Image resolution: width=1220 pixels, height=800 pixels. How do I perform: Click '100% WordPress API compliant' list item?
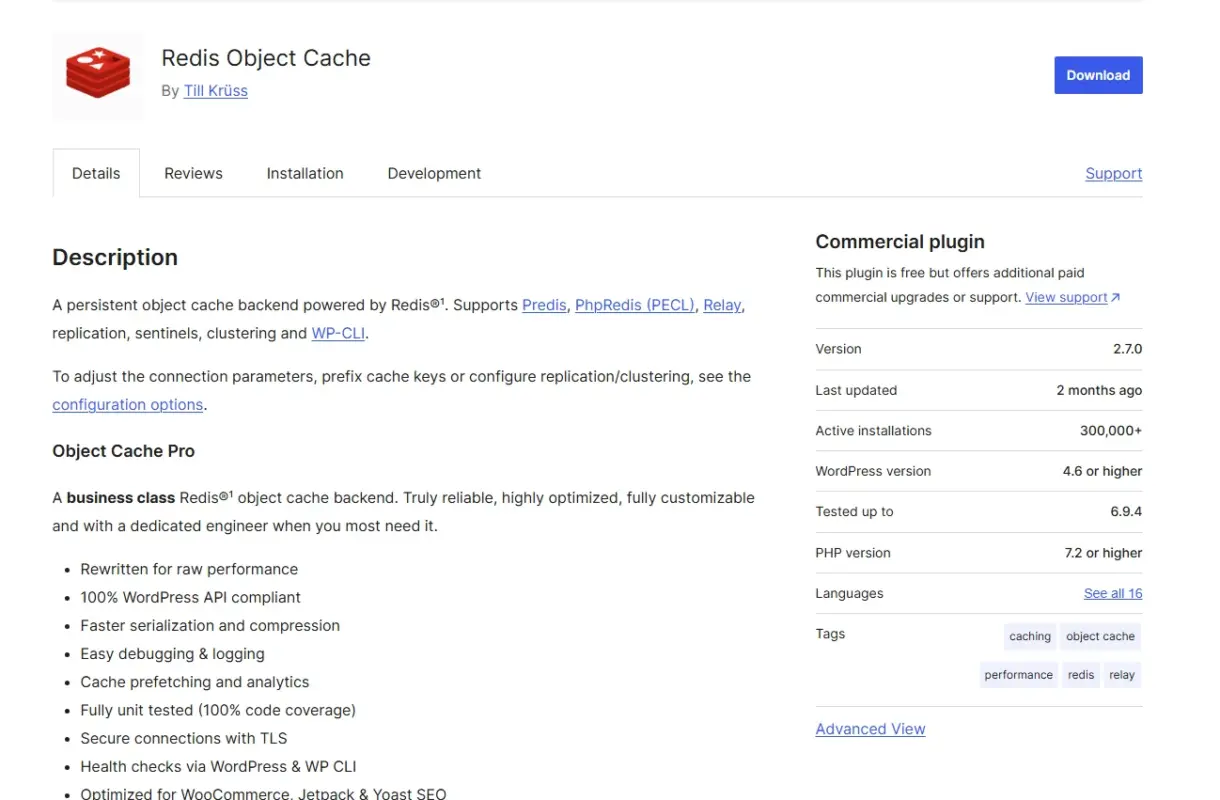pyautogui.click(x=190, y=597)
